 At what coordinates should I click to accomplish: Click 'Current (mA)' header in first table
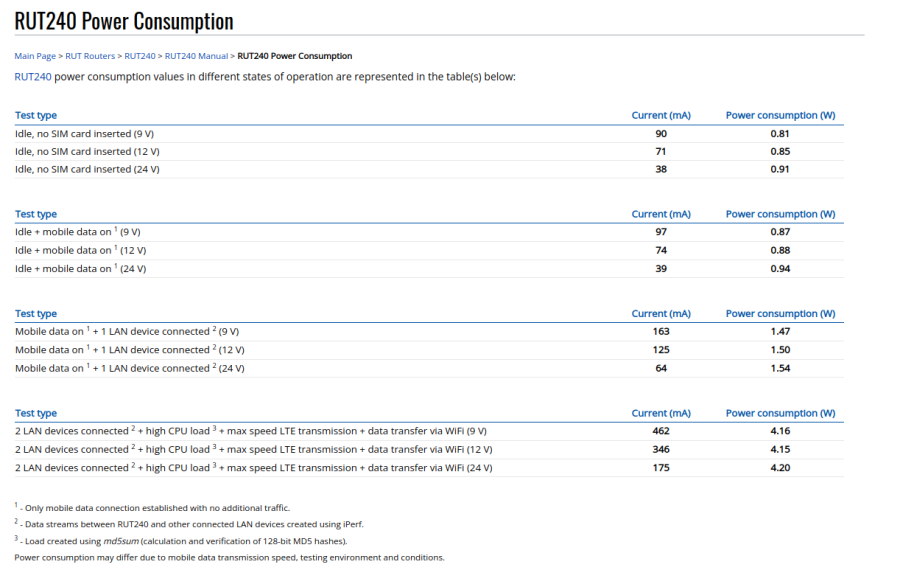(x=661, y=115)
